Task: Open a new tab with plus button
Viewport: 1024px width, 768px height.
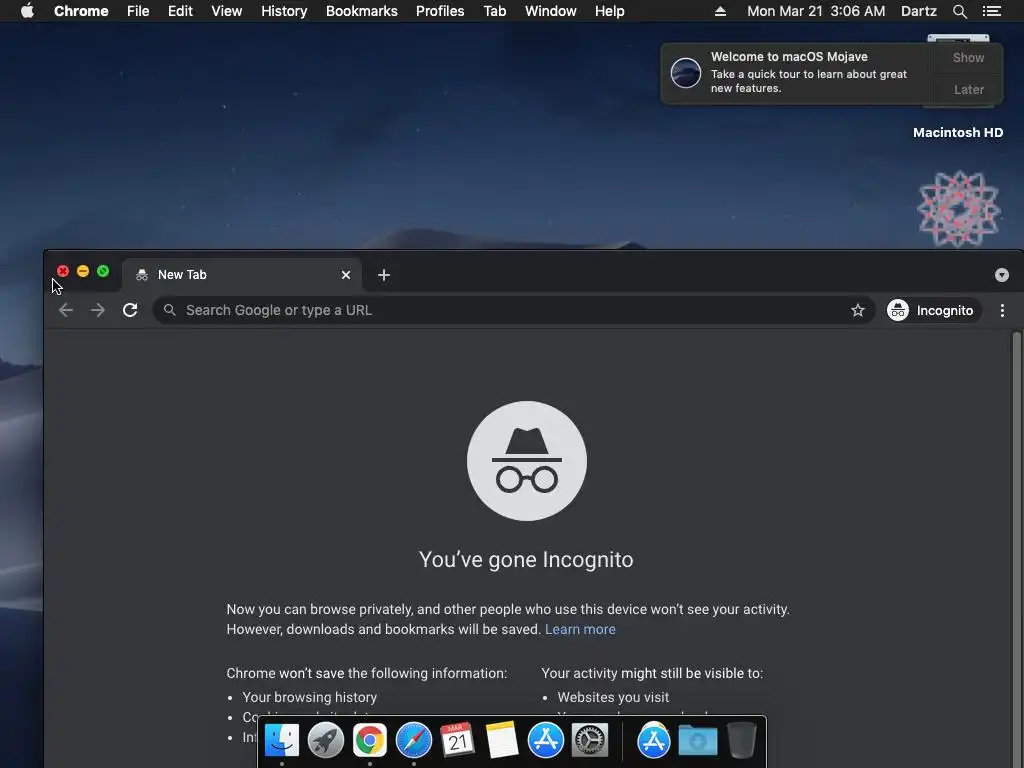Action: pyautogui.click(x=384, y=275)
